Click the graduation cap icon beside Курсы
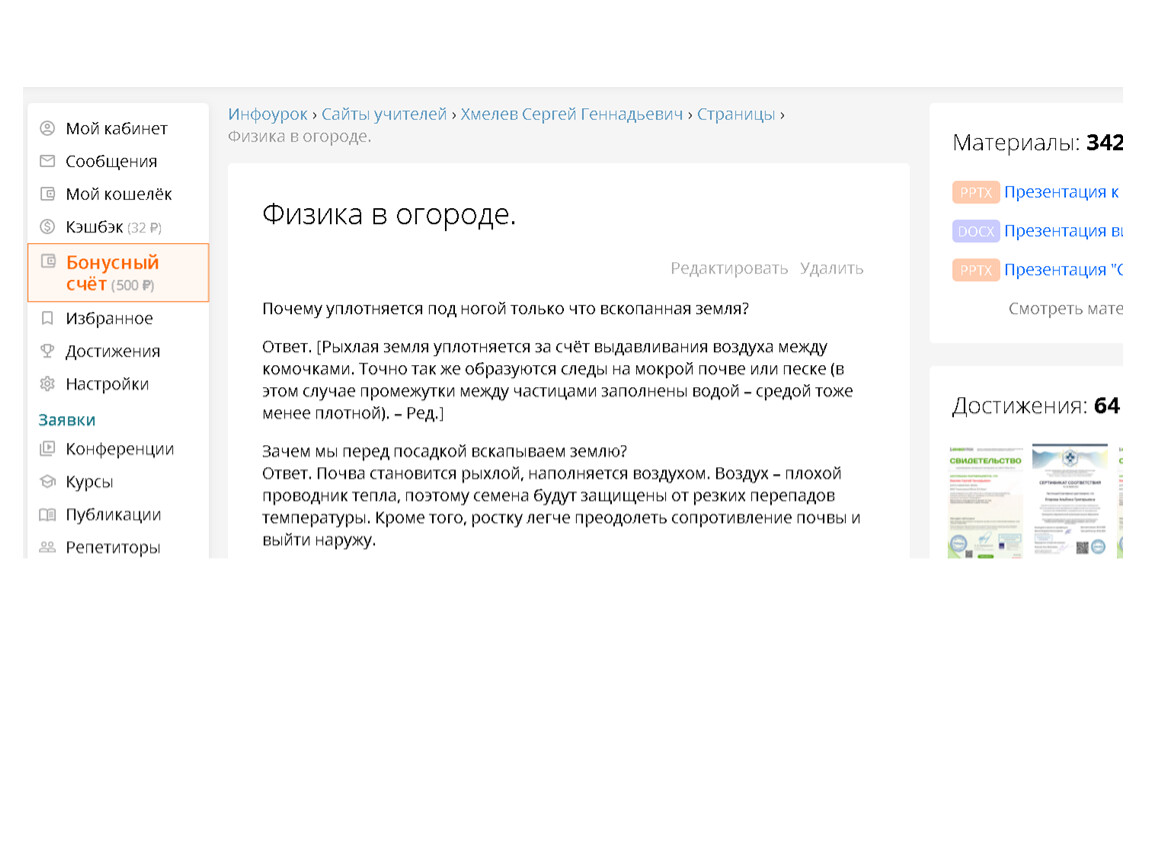Viewport: 1150px width, 864px height. 47,481
